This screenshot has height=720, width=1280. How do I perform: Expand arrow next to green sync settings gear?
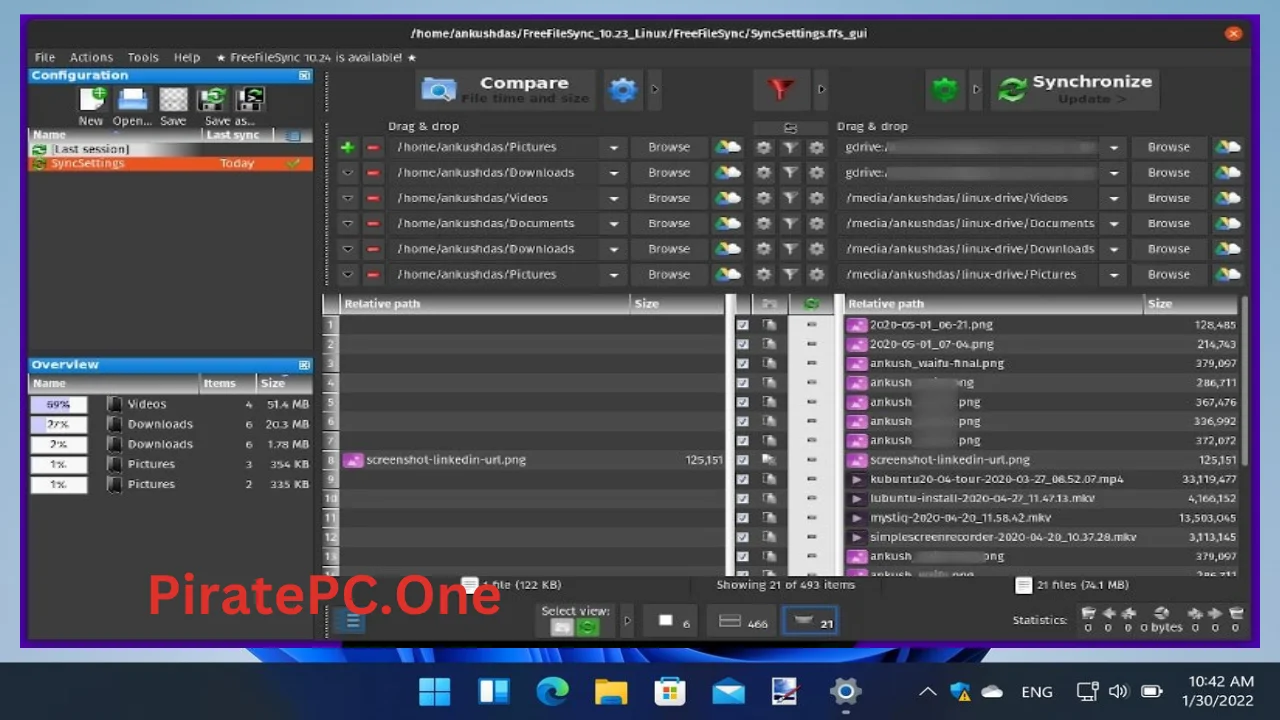point(976,90)
